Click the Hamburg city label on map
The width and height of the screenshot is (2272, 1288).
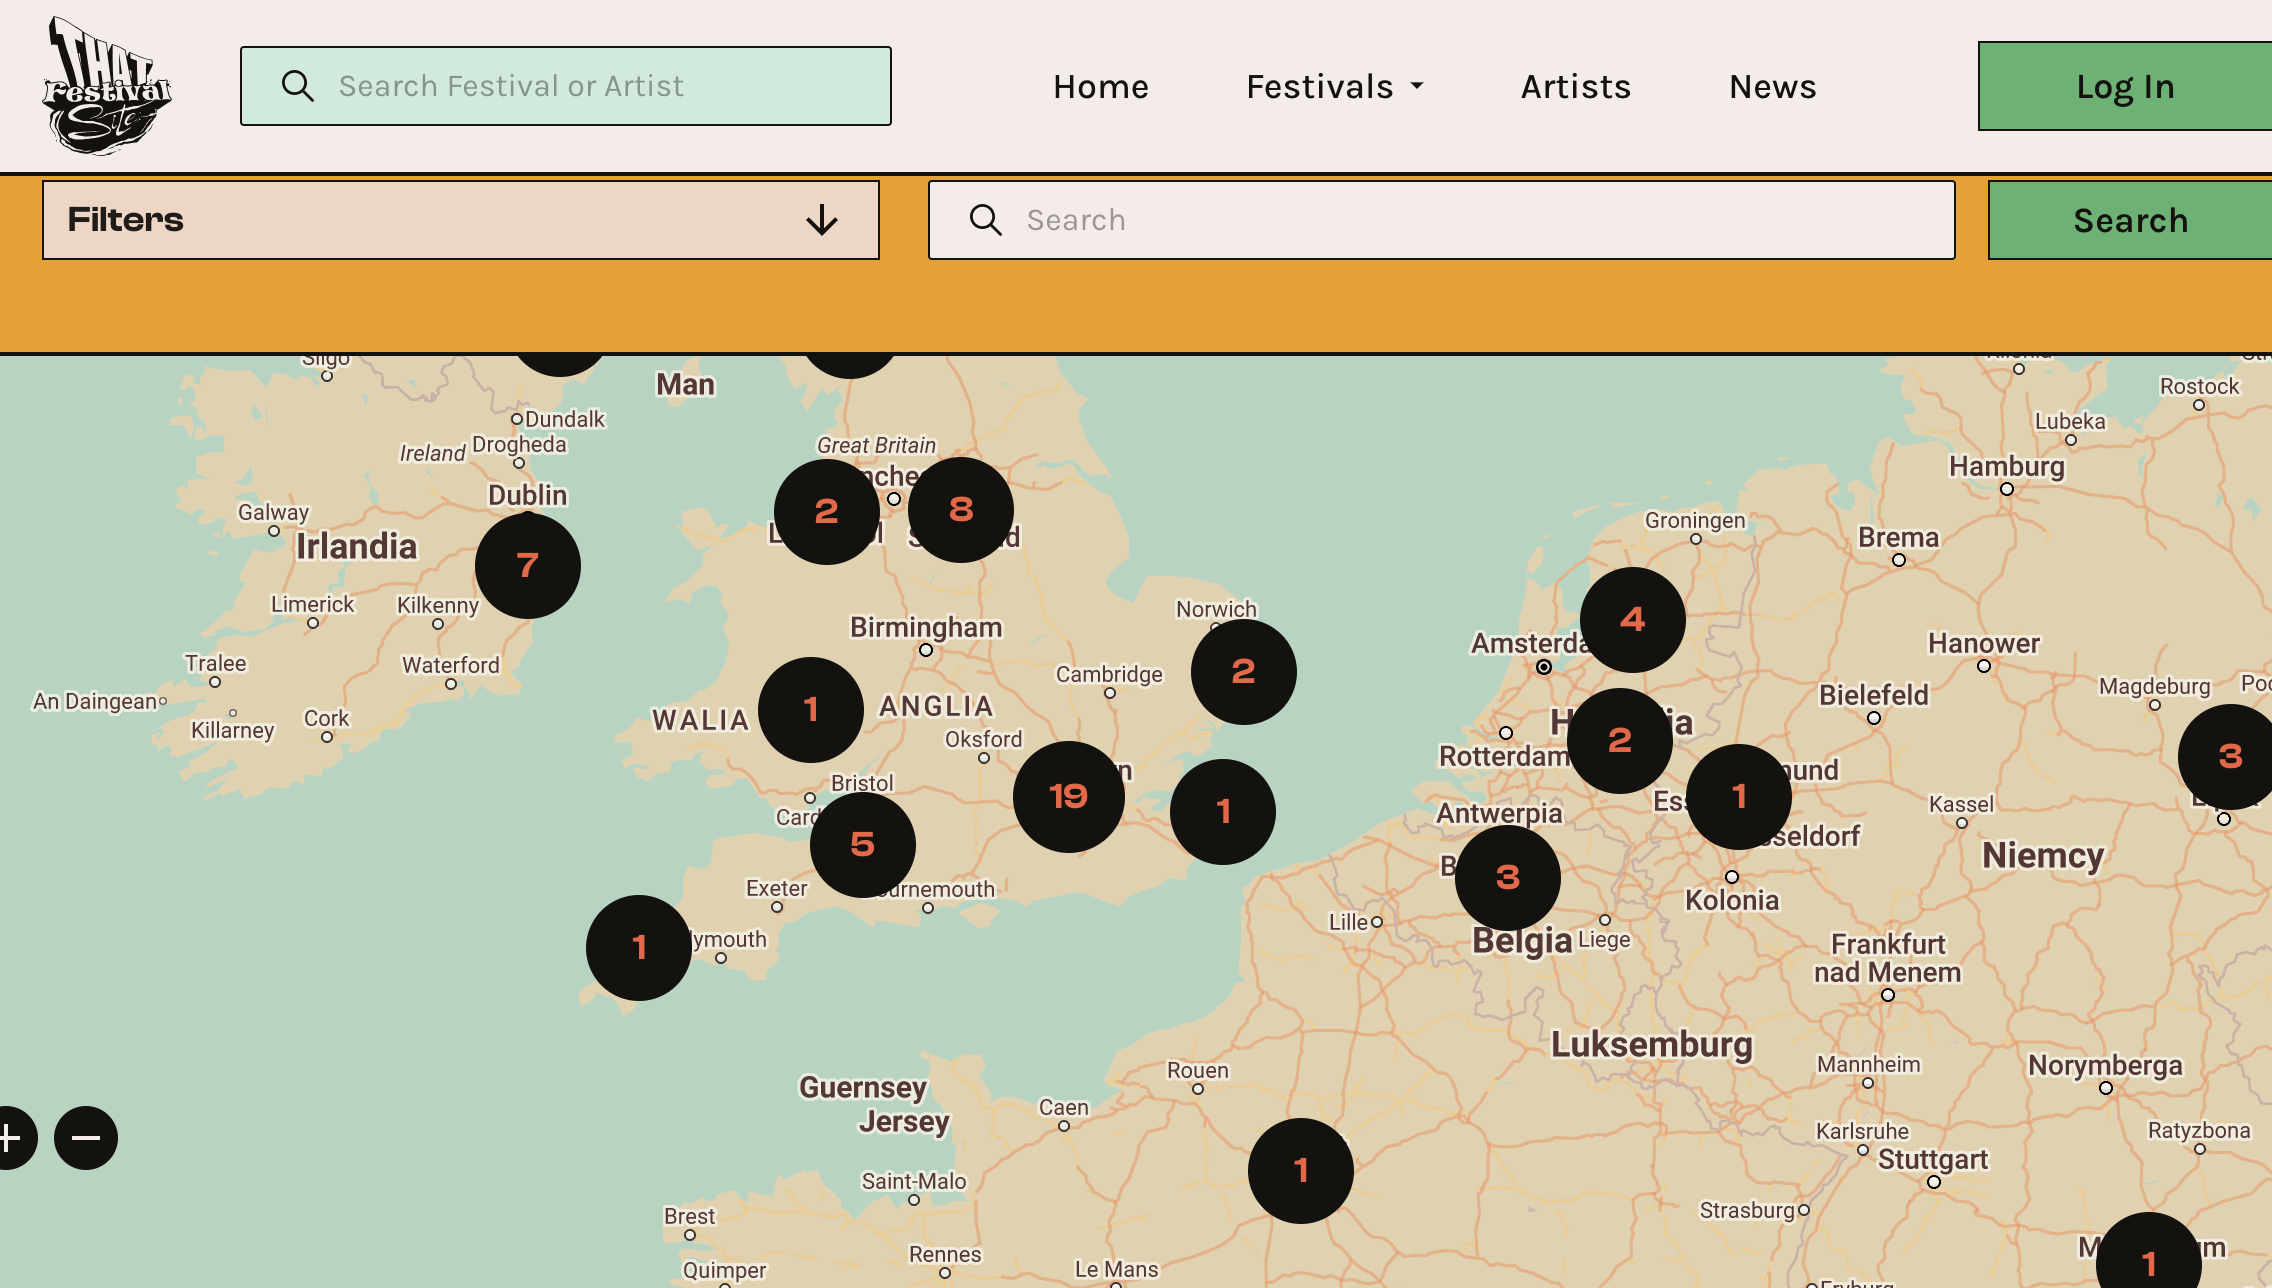click(x=2007, y=467)
